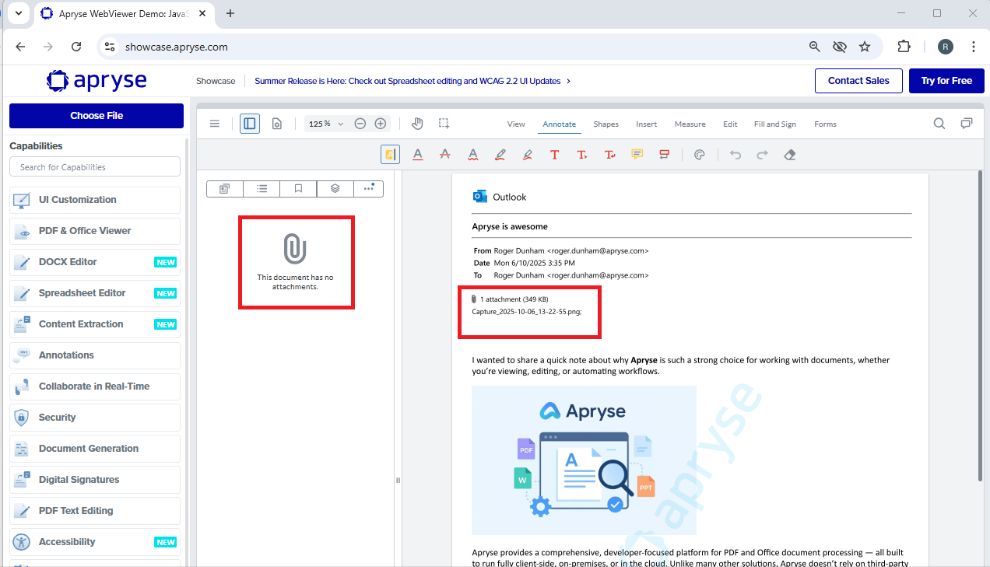
Task: Open the more panels ellipsis tab
Action: [x=369, y=189]
